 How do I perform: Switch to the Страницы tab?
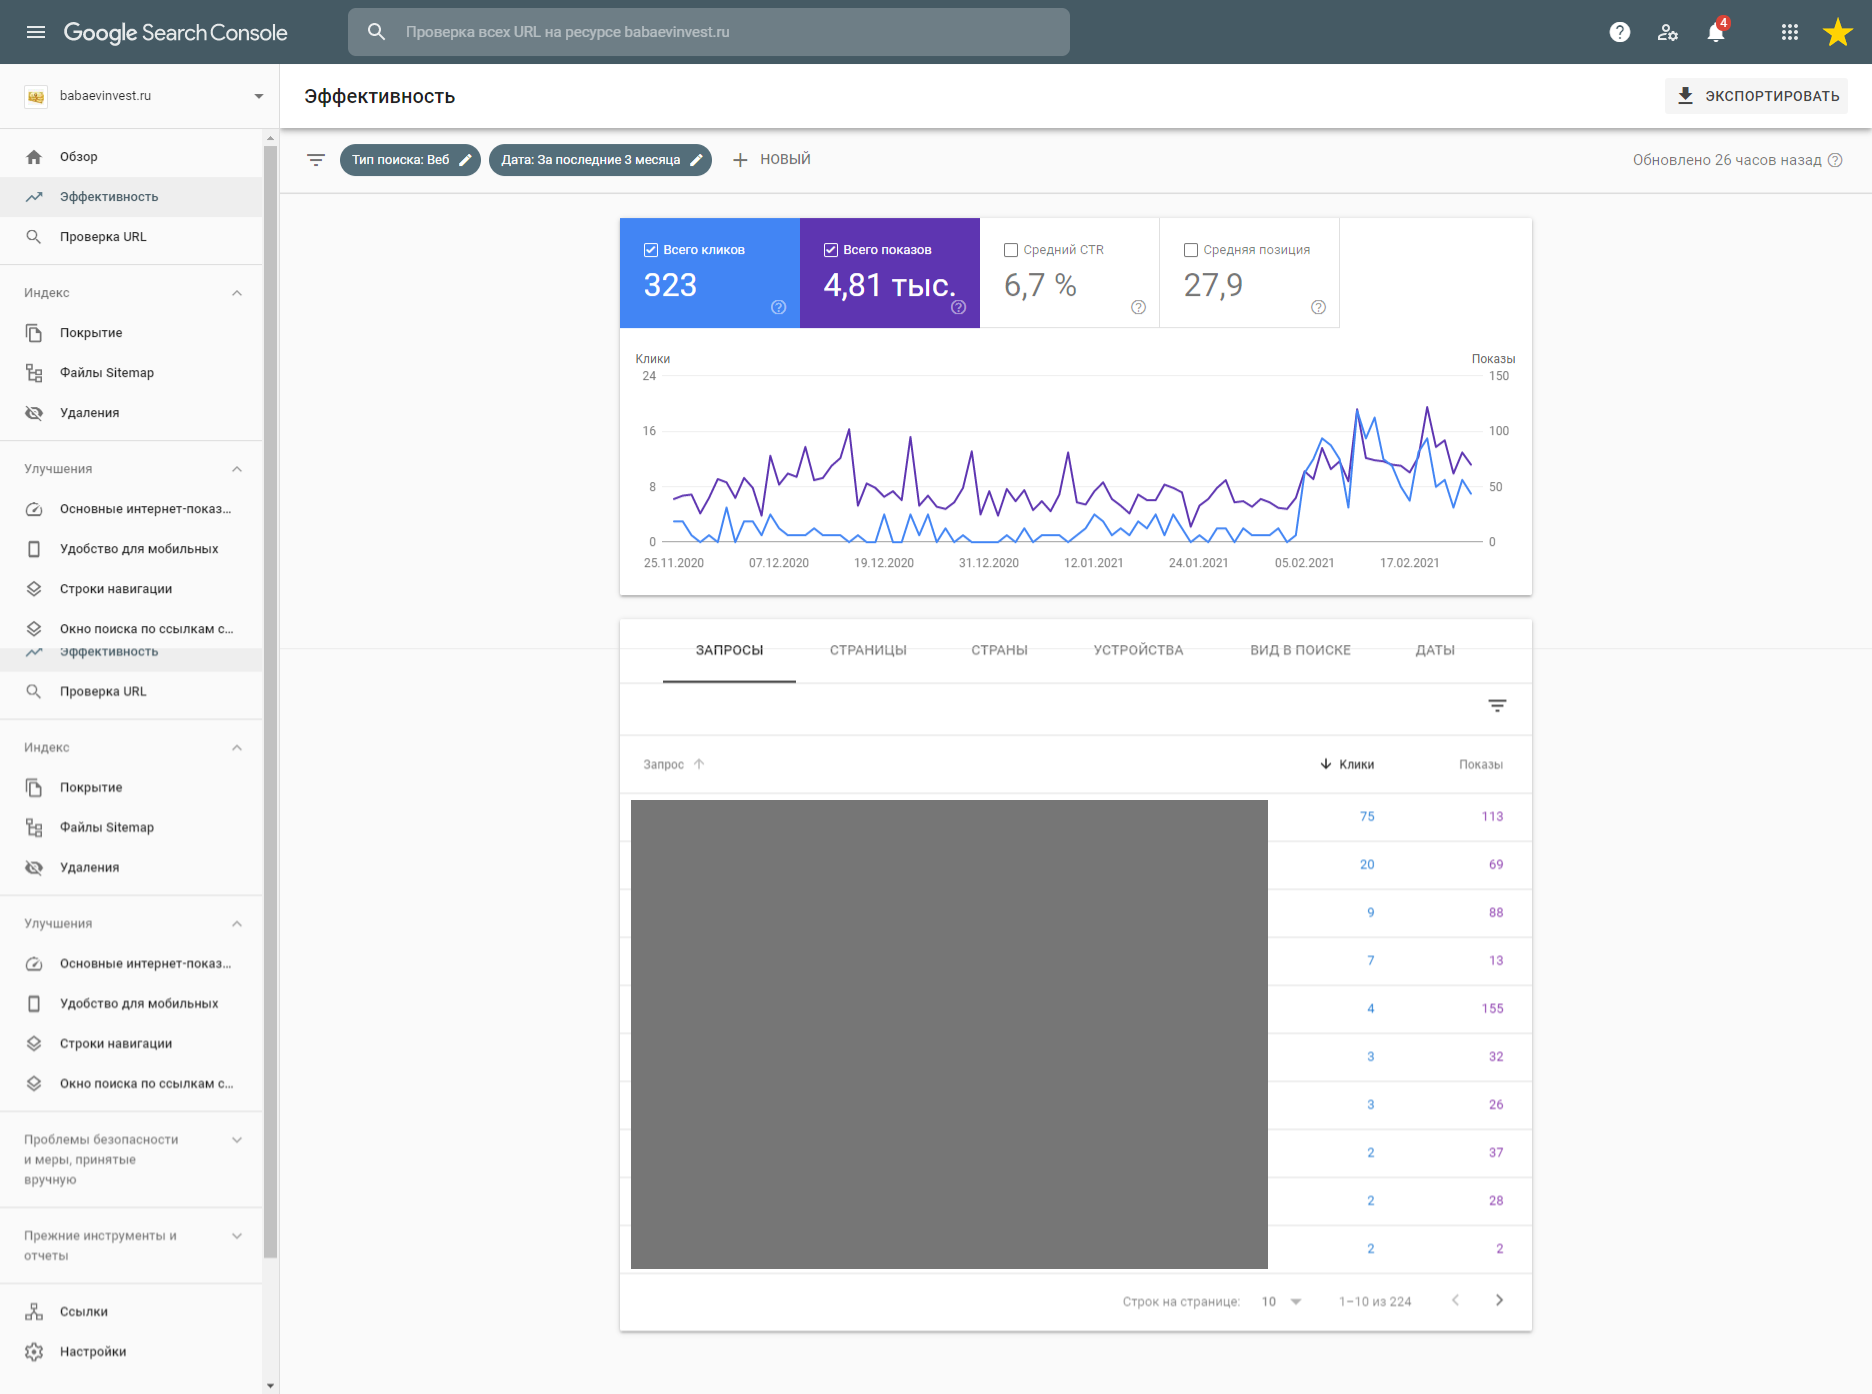point(867,650)
